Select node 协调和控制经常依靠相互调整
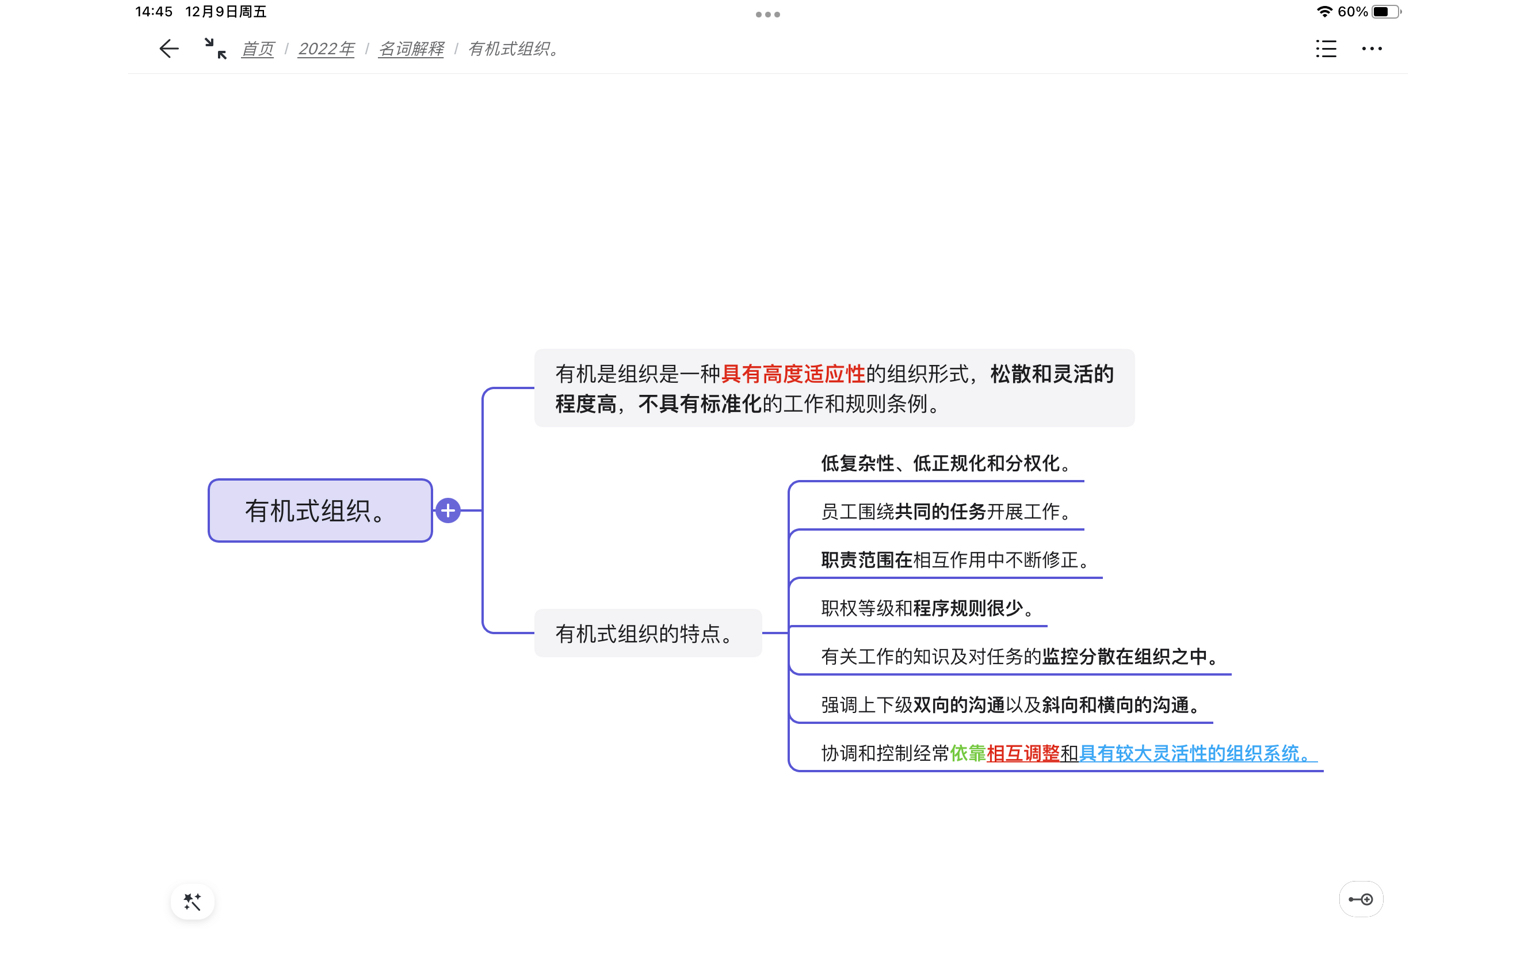Screen dimensions: 1536x960 pyautogui.click(x=1067, y=754)
